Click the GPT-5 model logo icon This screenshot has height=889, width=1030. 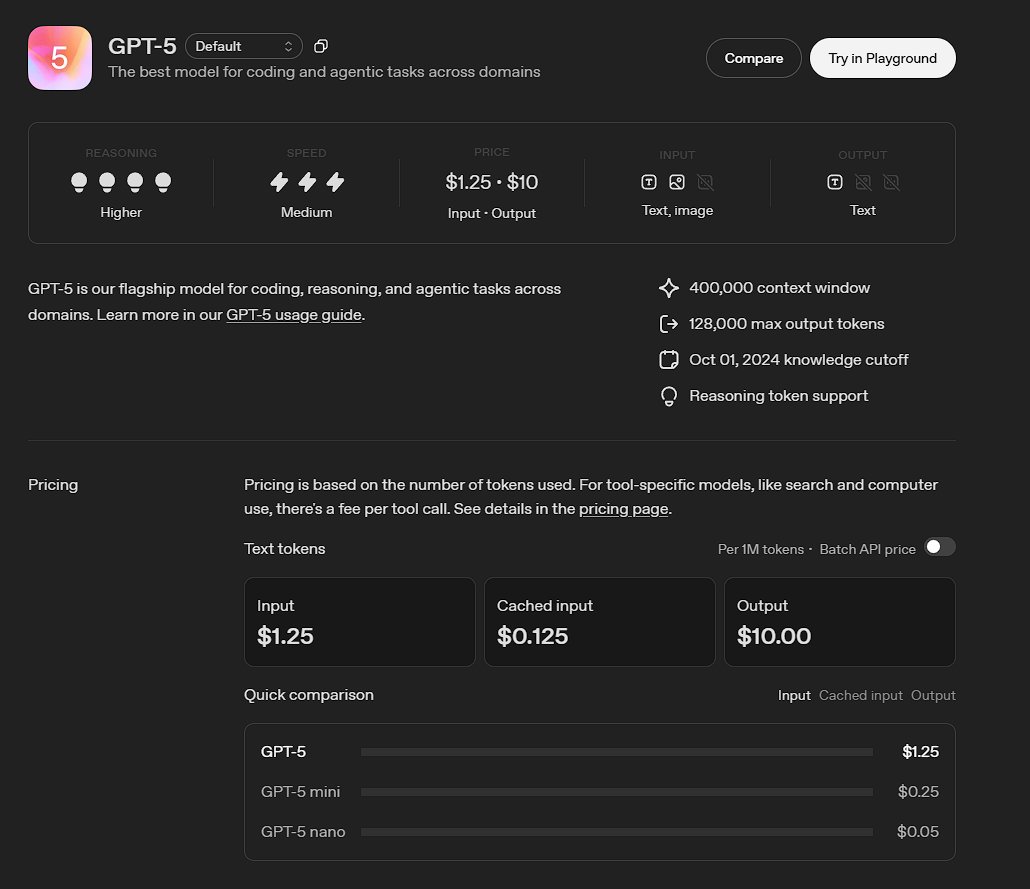pos(60,58)
